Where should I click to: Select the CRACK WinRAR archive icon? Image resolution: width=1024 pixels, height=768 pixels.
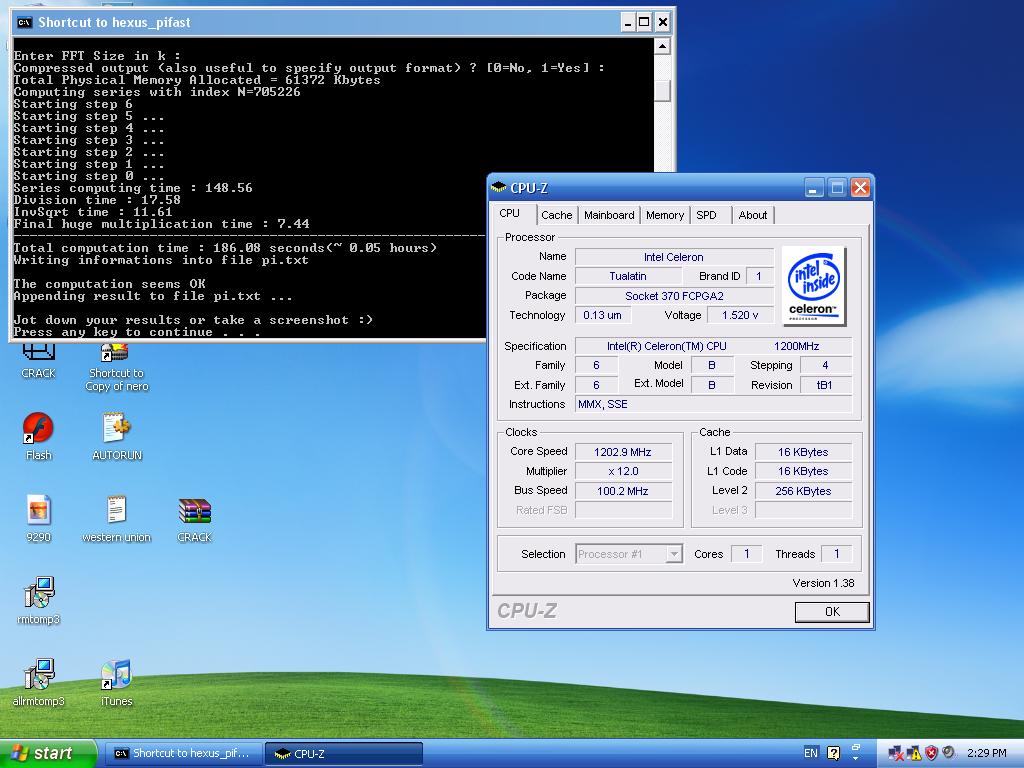pyautogui.click(x=194, y=511)
